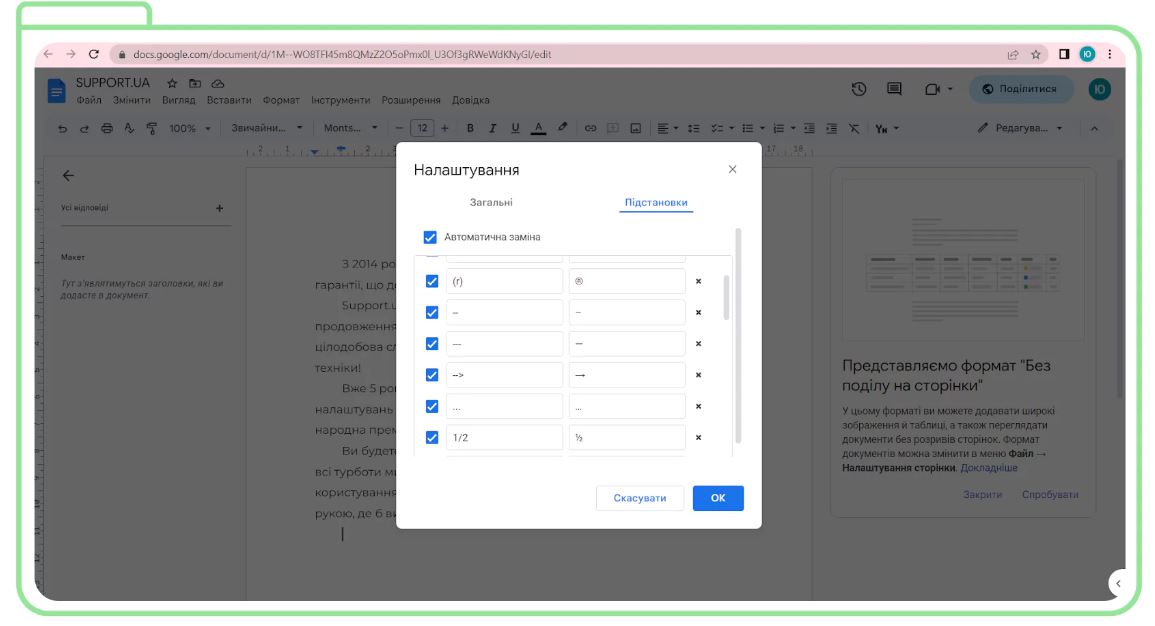Click the add comment icon in toolbar
Viewport: 1155px width, 626px height.
[613, 128]
